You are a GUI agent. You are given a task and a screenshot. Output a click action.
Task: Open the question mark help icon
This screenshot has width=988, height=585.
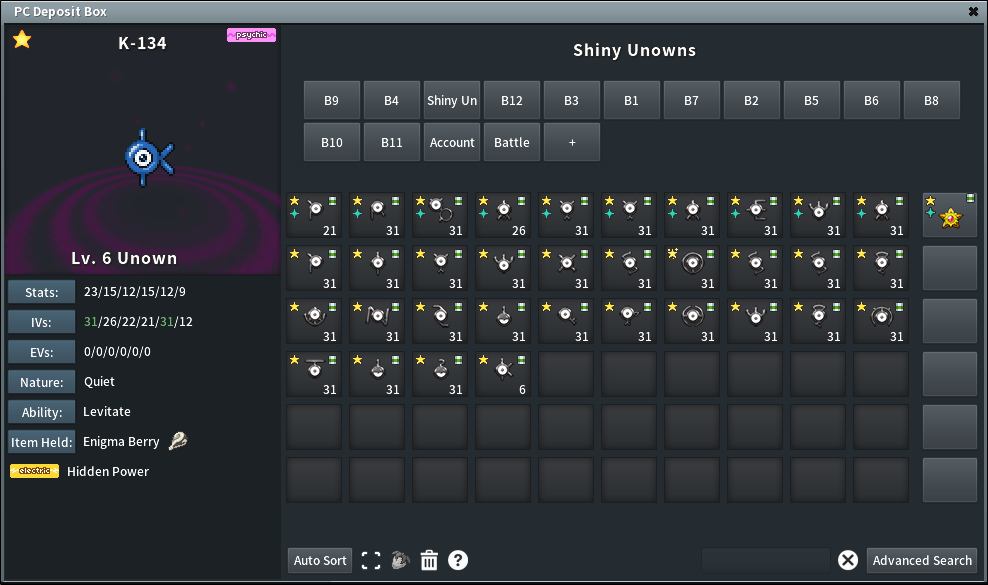tap(458, 560)
